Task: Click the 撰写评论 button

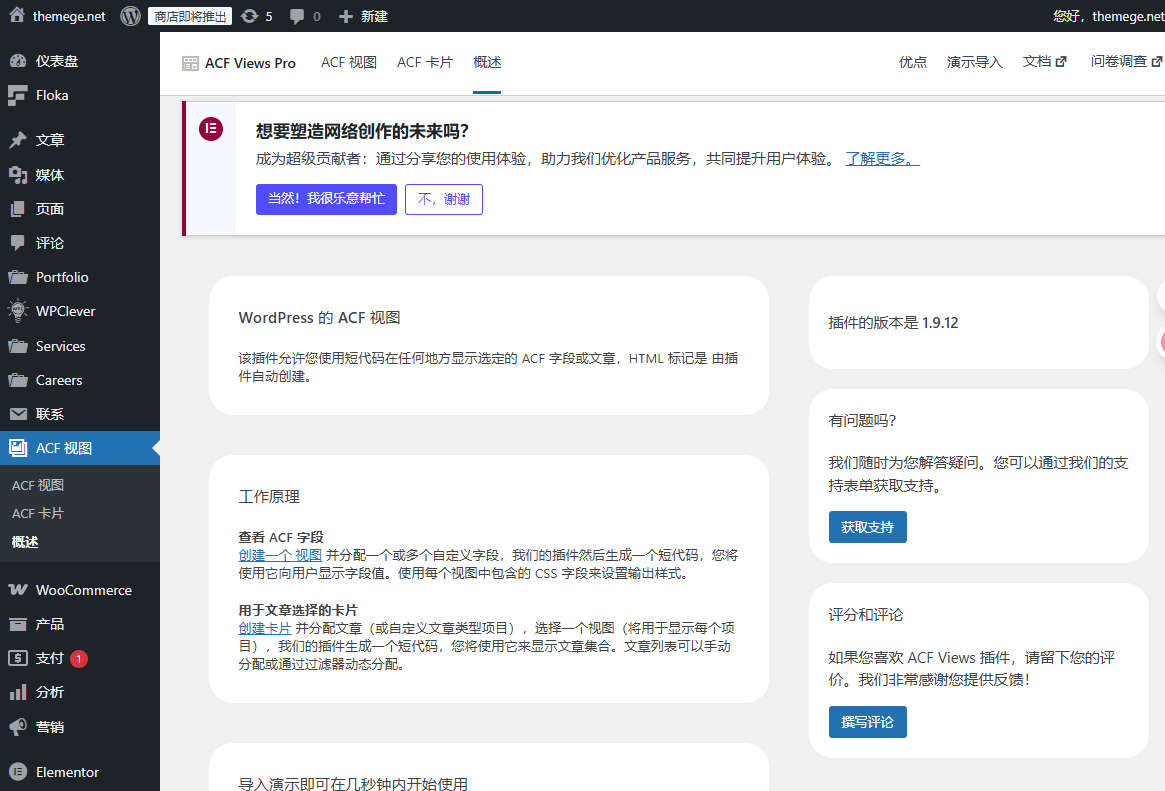Action: point(867,721)
